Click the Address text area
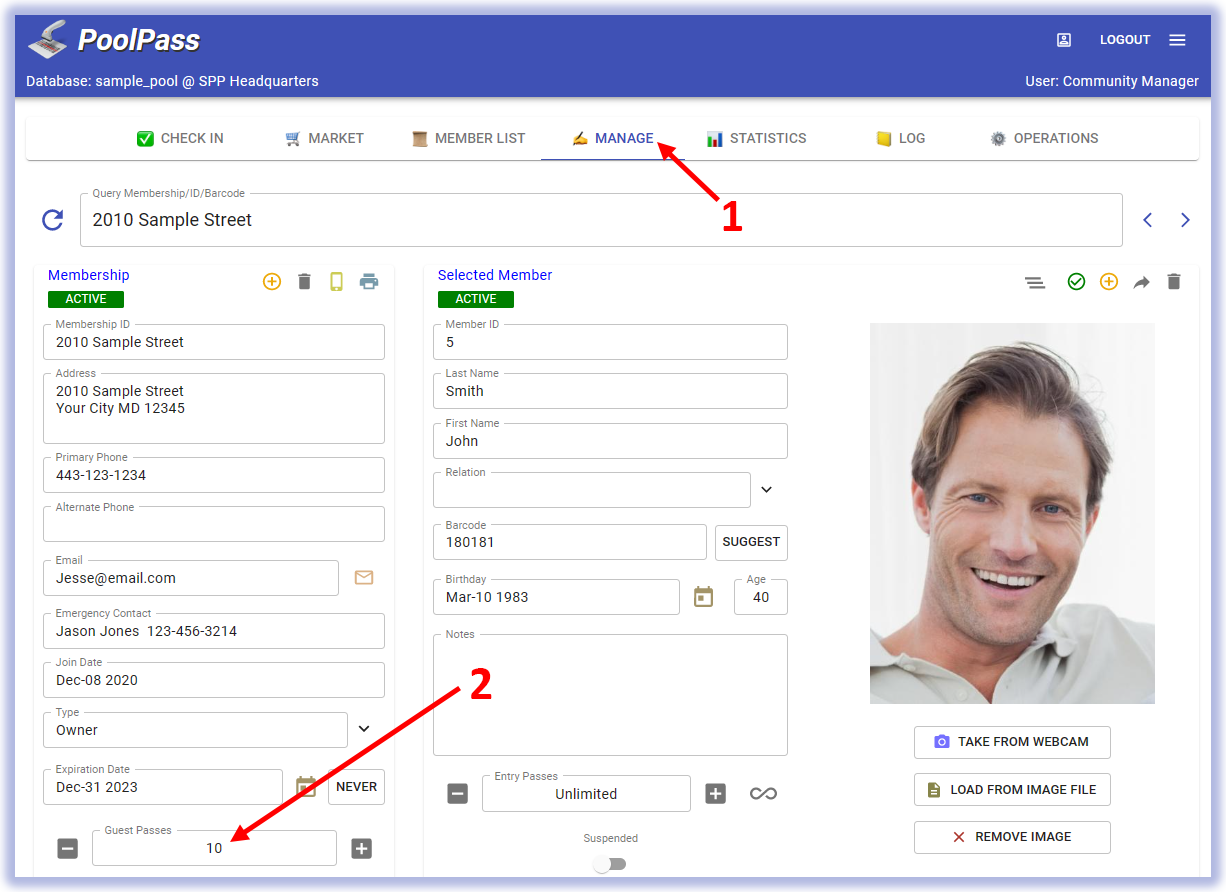 click(x=214, y=408)
